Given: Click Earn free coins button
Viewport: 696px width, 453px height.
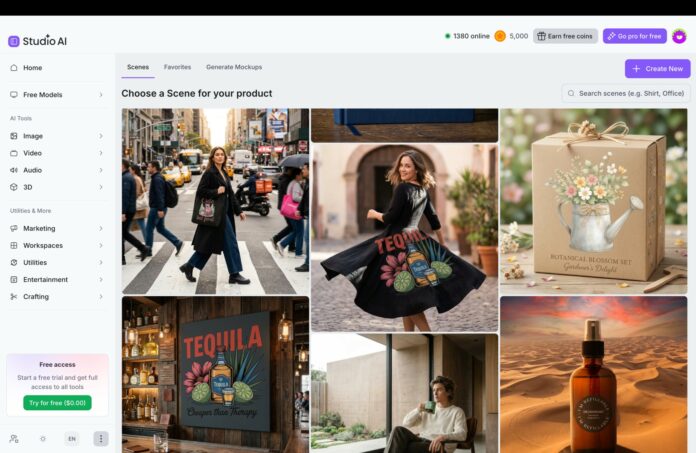Looking at the screenshot, I should (565, 36).
